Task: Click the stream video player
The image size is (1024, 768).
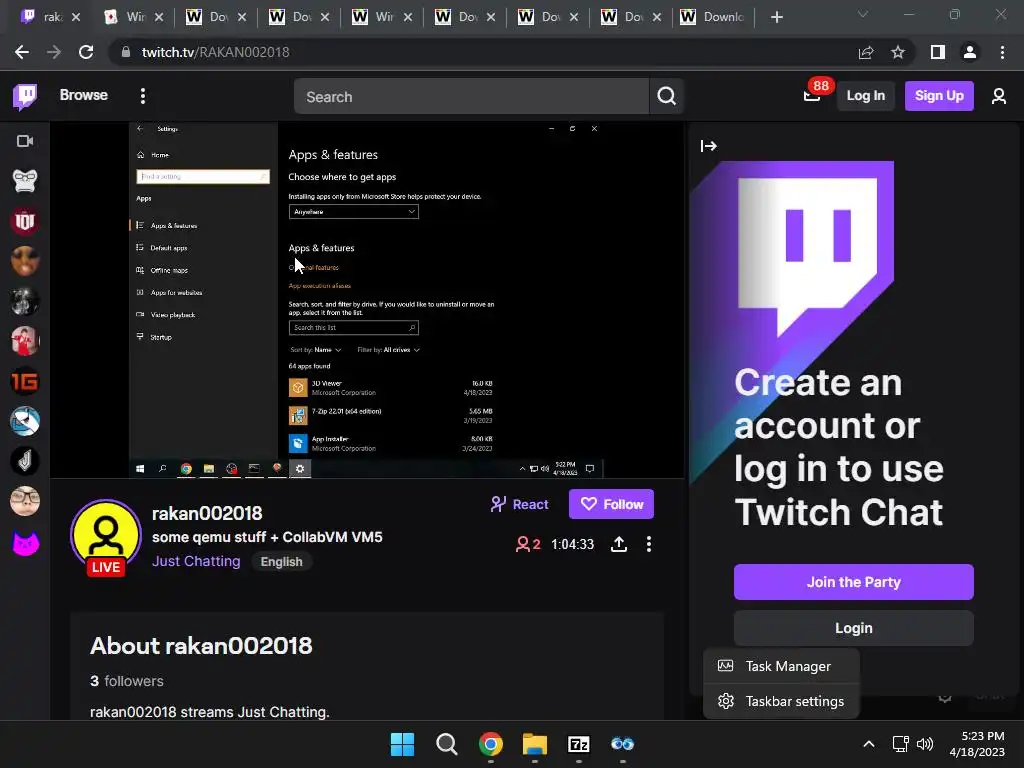Action: (x=367, y=300)
